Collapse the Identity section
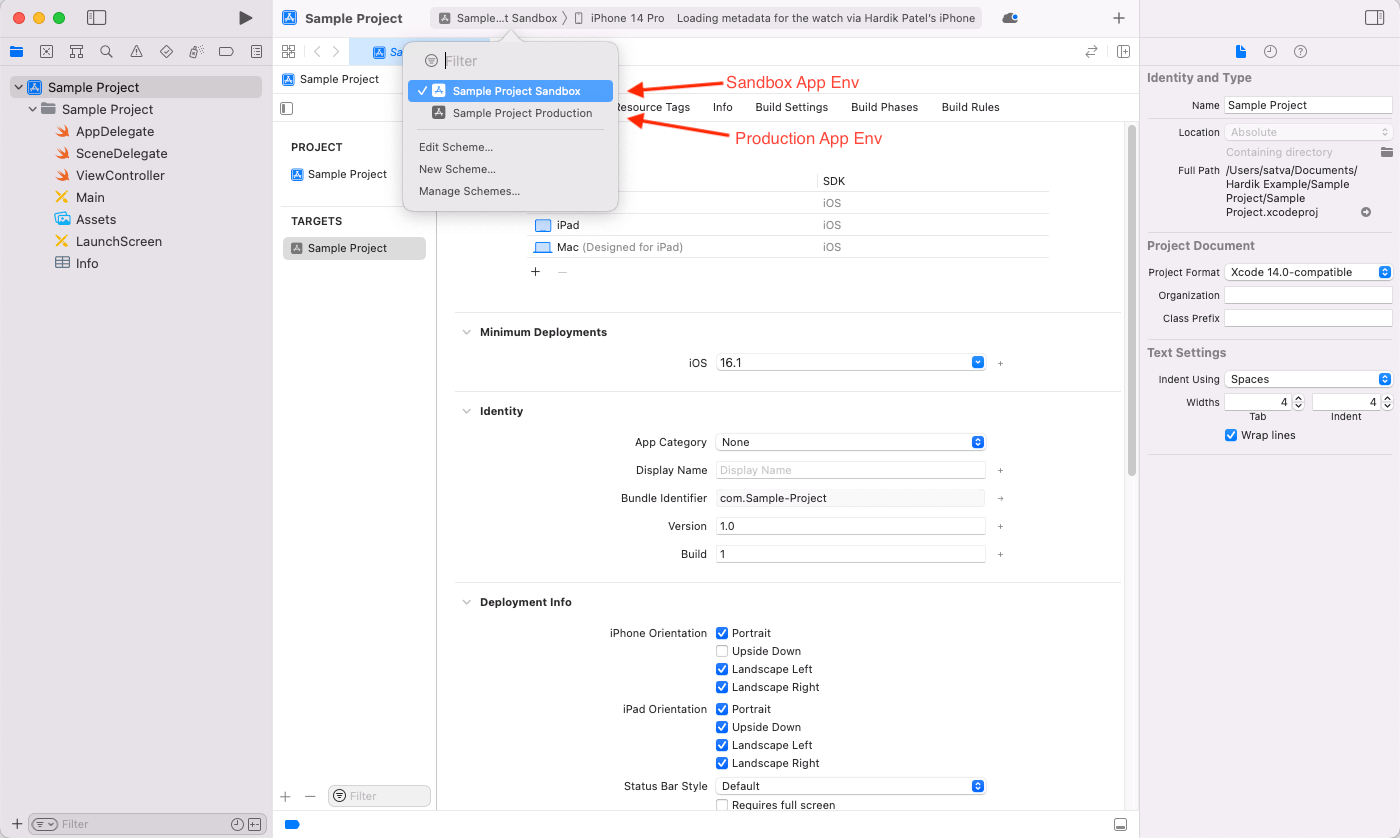The width and height of the screenshot is (1400, 838). [466, 411]
